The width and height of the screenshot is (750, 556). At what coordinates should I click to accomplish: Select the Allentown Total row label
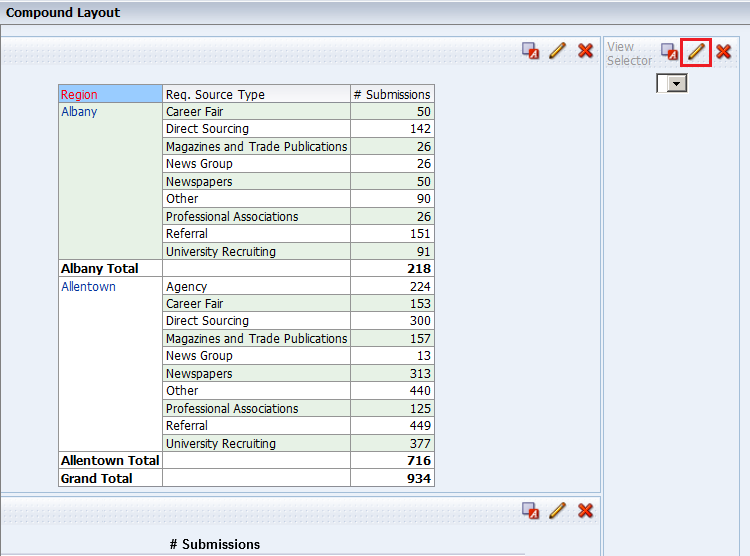109,461
